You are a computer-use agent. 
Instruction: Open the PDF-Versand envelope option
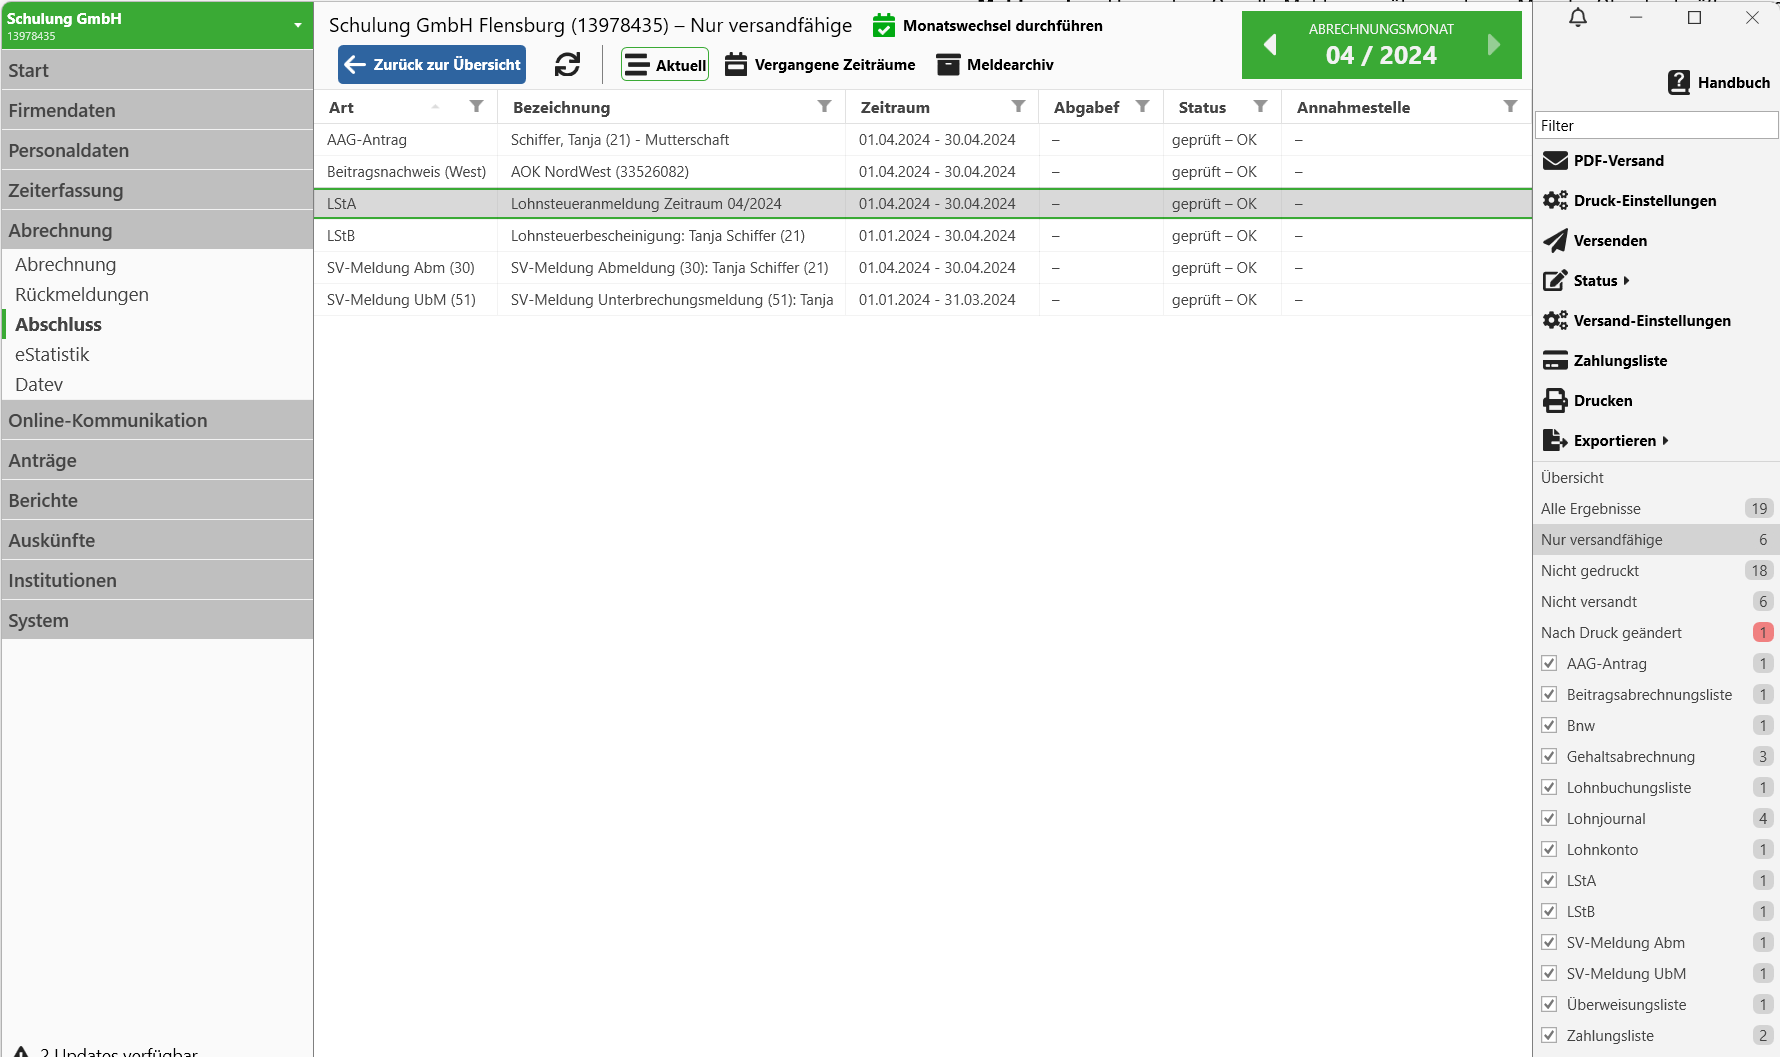point(1555,161)
